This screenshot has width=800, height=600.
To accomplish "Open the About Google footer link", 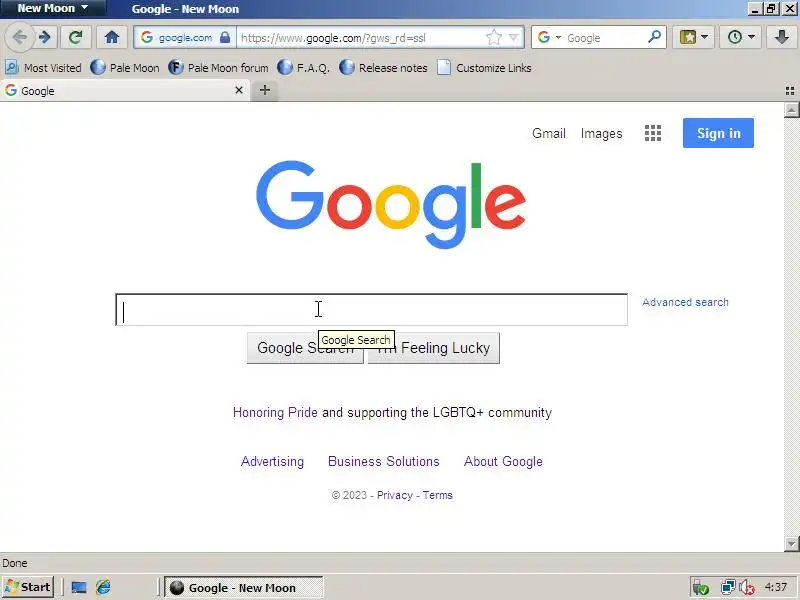I will [x=503, y=461].
